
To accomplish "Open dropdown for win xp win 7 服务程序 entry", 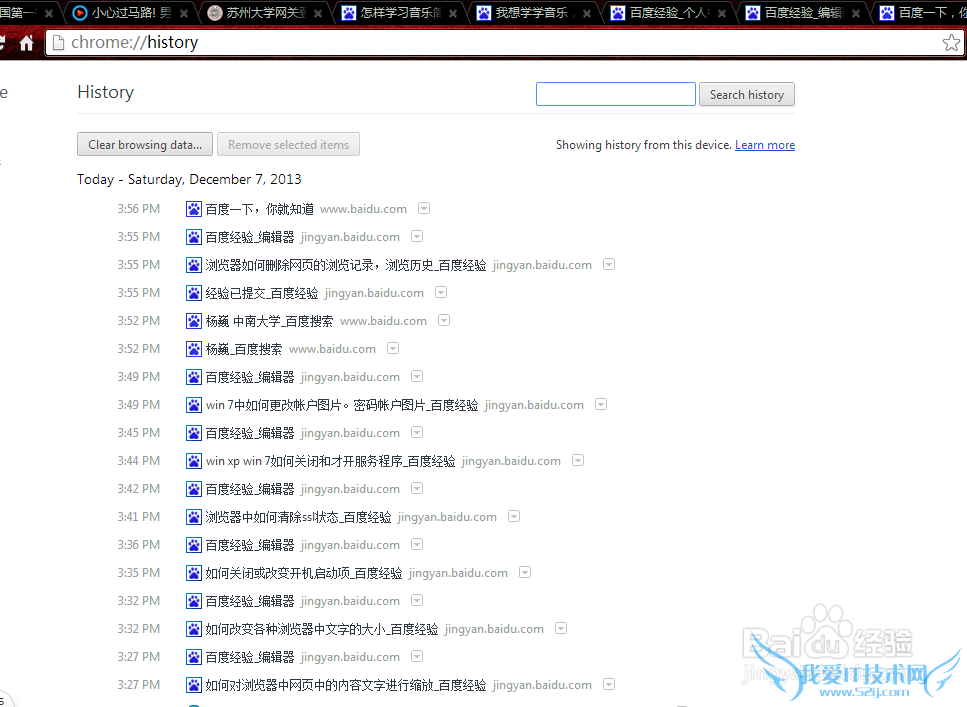I will (x=578, y=460).
